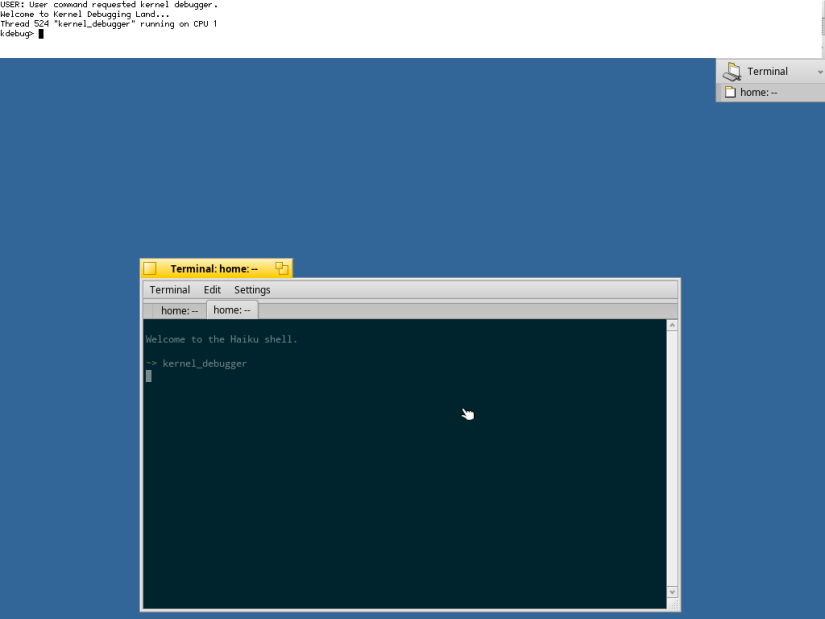Click the kernel_debugger command text in the terminal
Screen dimensions: 825x619
[205, 364]
